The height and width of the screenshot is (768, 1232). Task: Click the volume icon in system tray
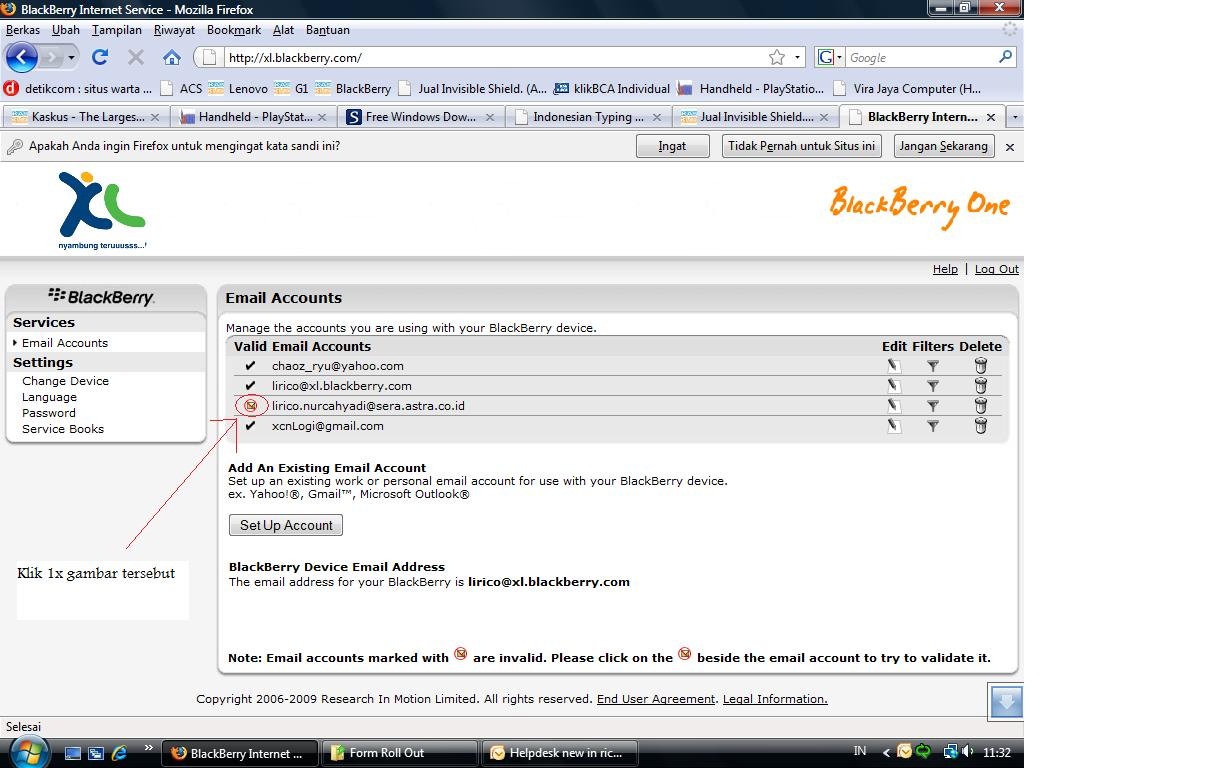click(x=968, y=751)
